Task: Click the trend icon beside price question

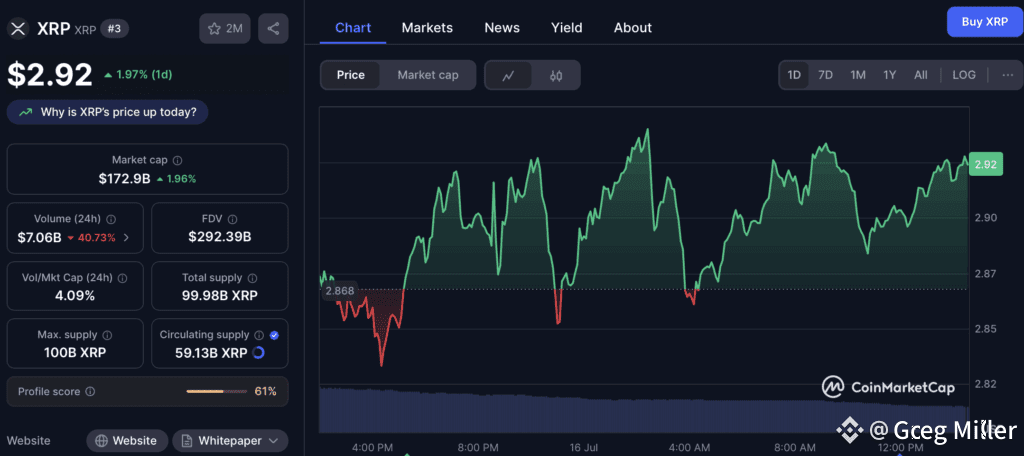Action: [x=25, y=112]
